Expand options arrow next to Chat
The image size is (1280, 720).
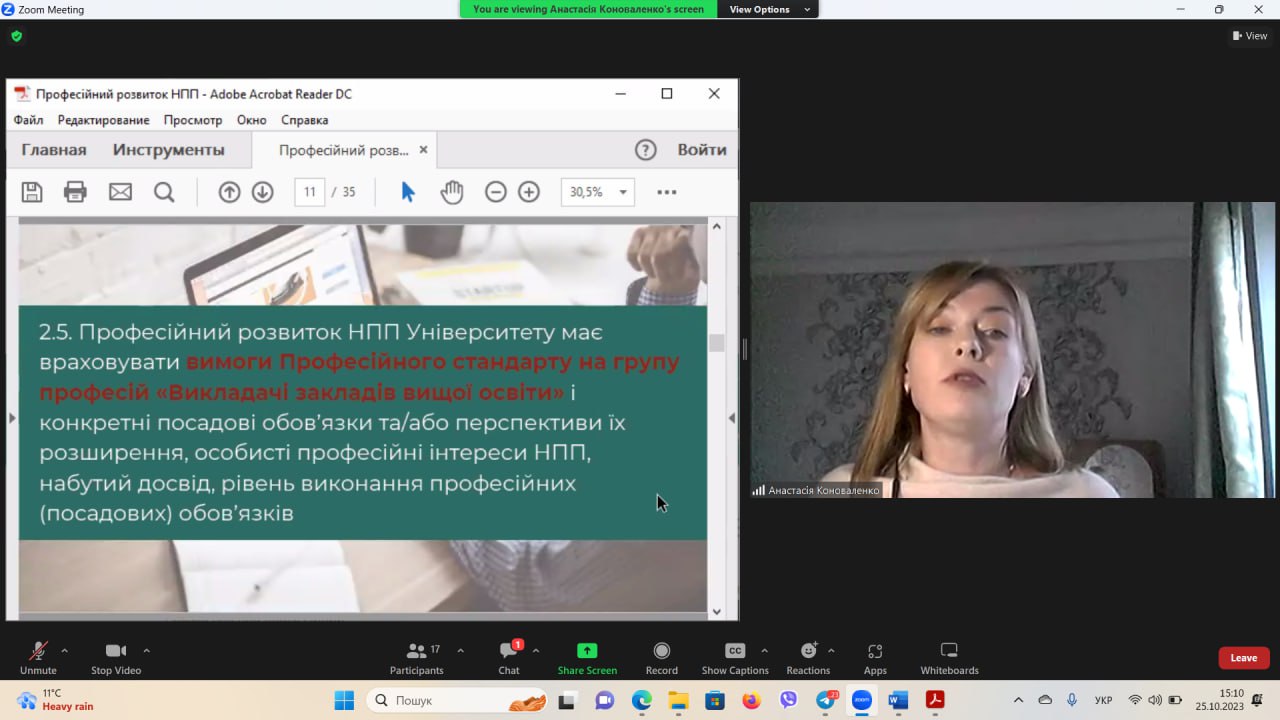click(536, 650)
